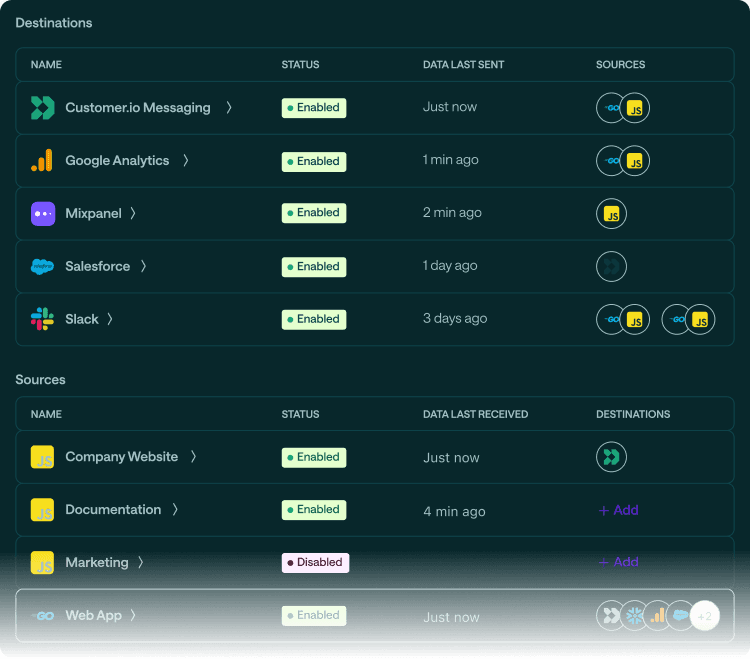Click JS source icon in Customer.io Messaging row
This screenshot has height=659, width=750.
point(634,108)
